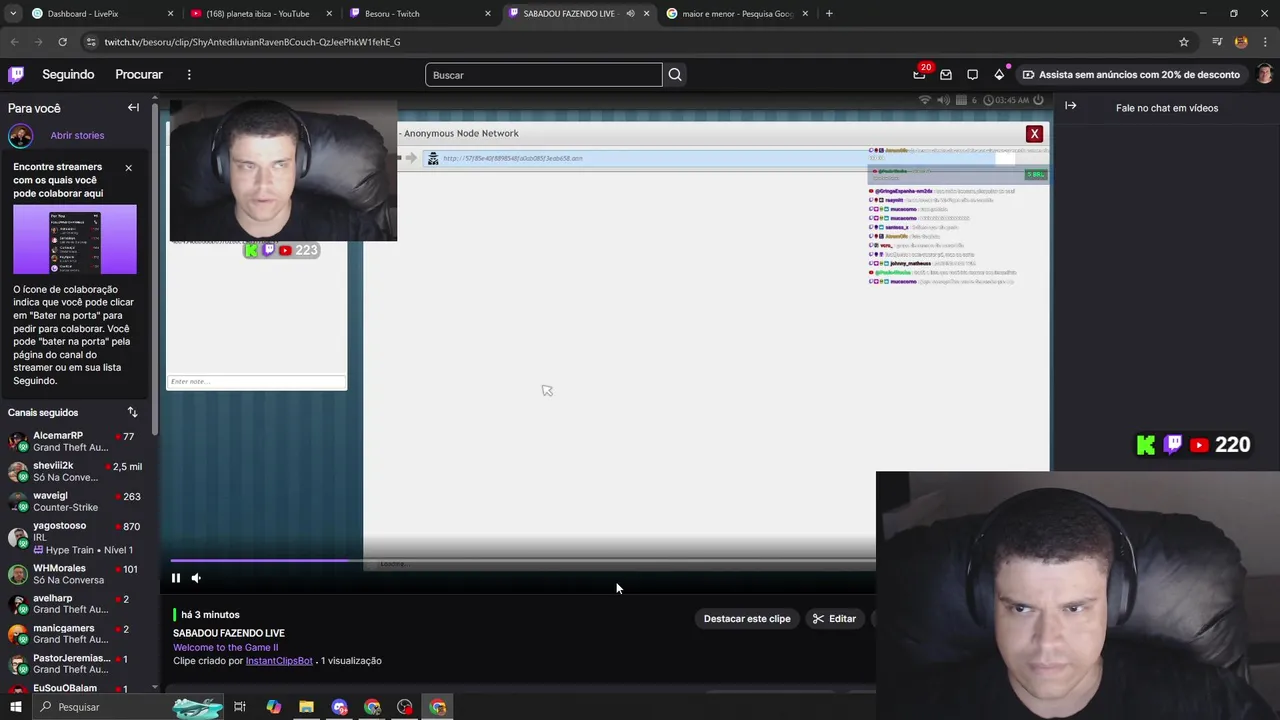Pause the clip playback

tap(176, 578)
